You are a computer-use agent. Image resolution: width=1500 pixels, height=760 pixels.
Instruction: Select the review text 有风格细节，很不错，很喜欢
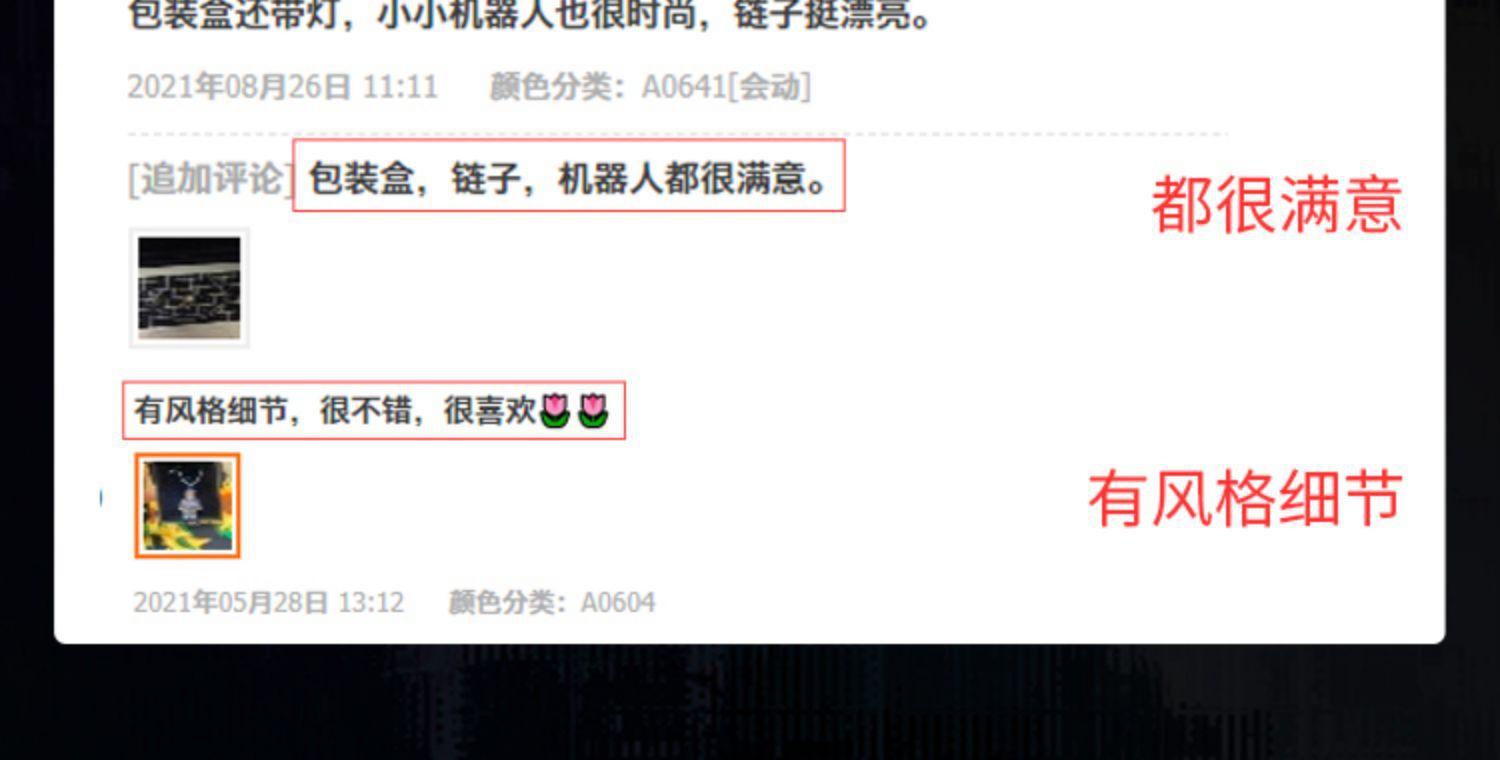[x=336, y=410]
